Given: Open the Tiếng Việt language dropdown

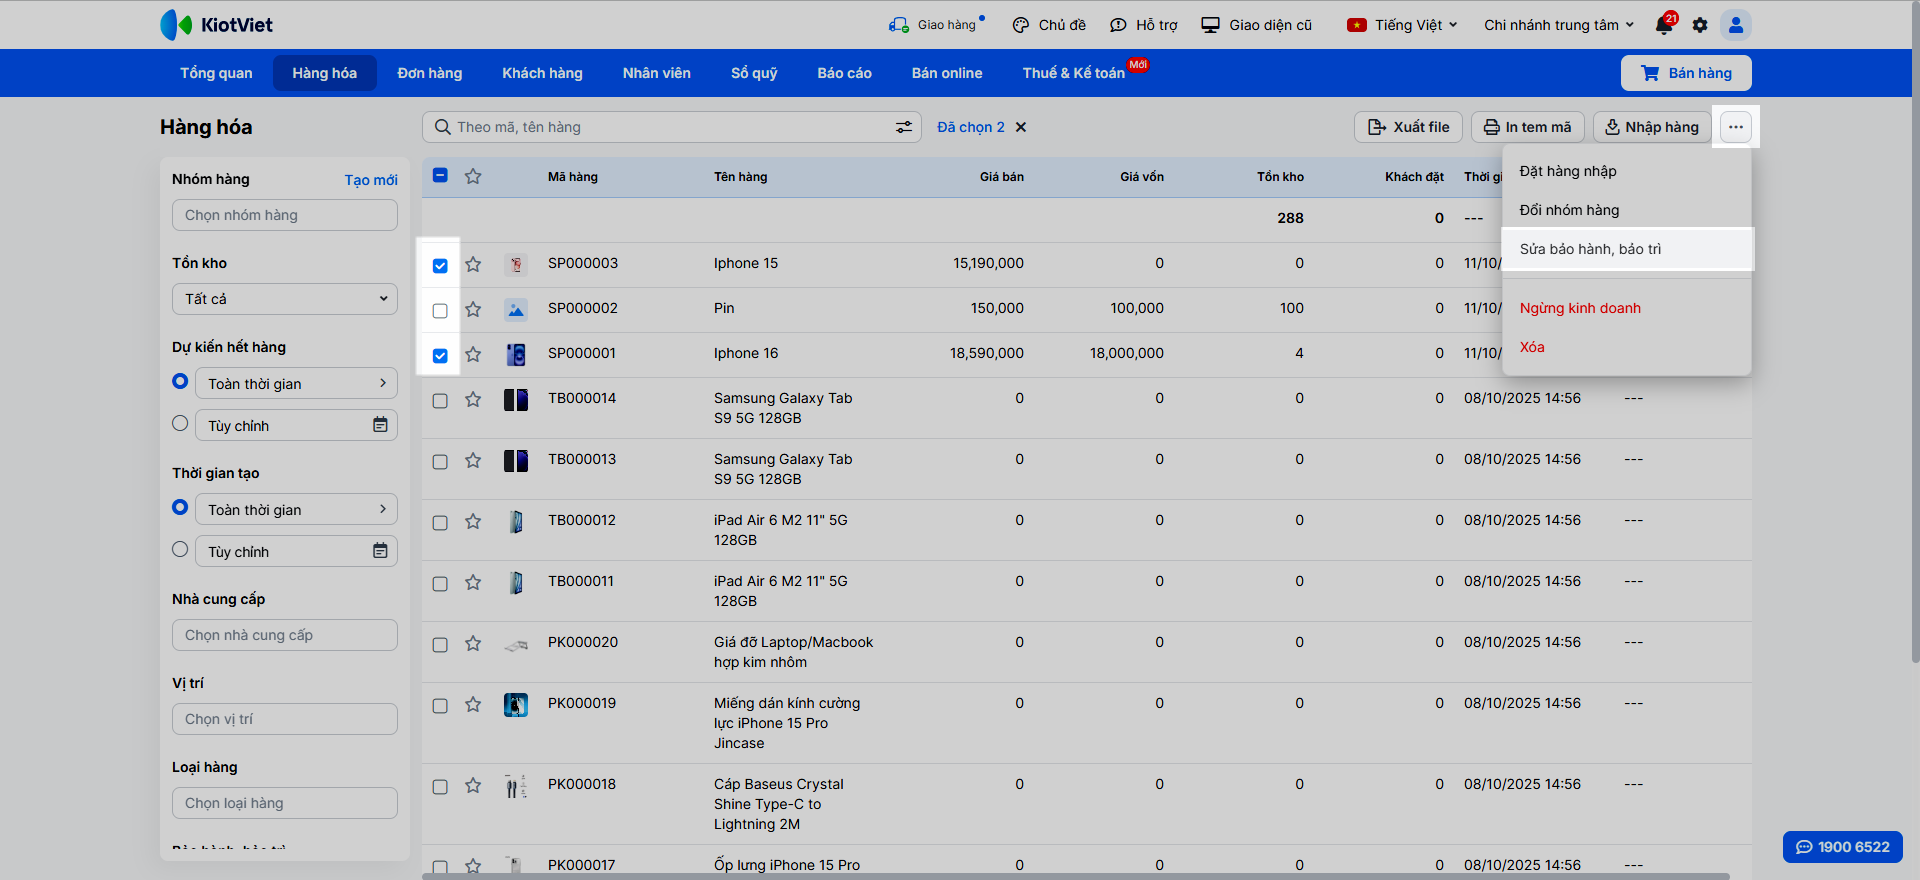Looking at the screenshot, I should (1403, 25).
